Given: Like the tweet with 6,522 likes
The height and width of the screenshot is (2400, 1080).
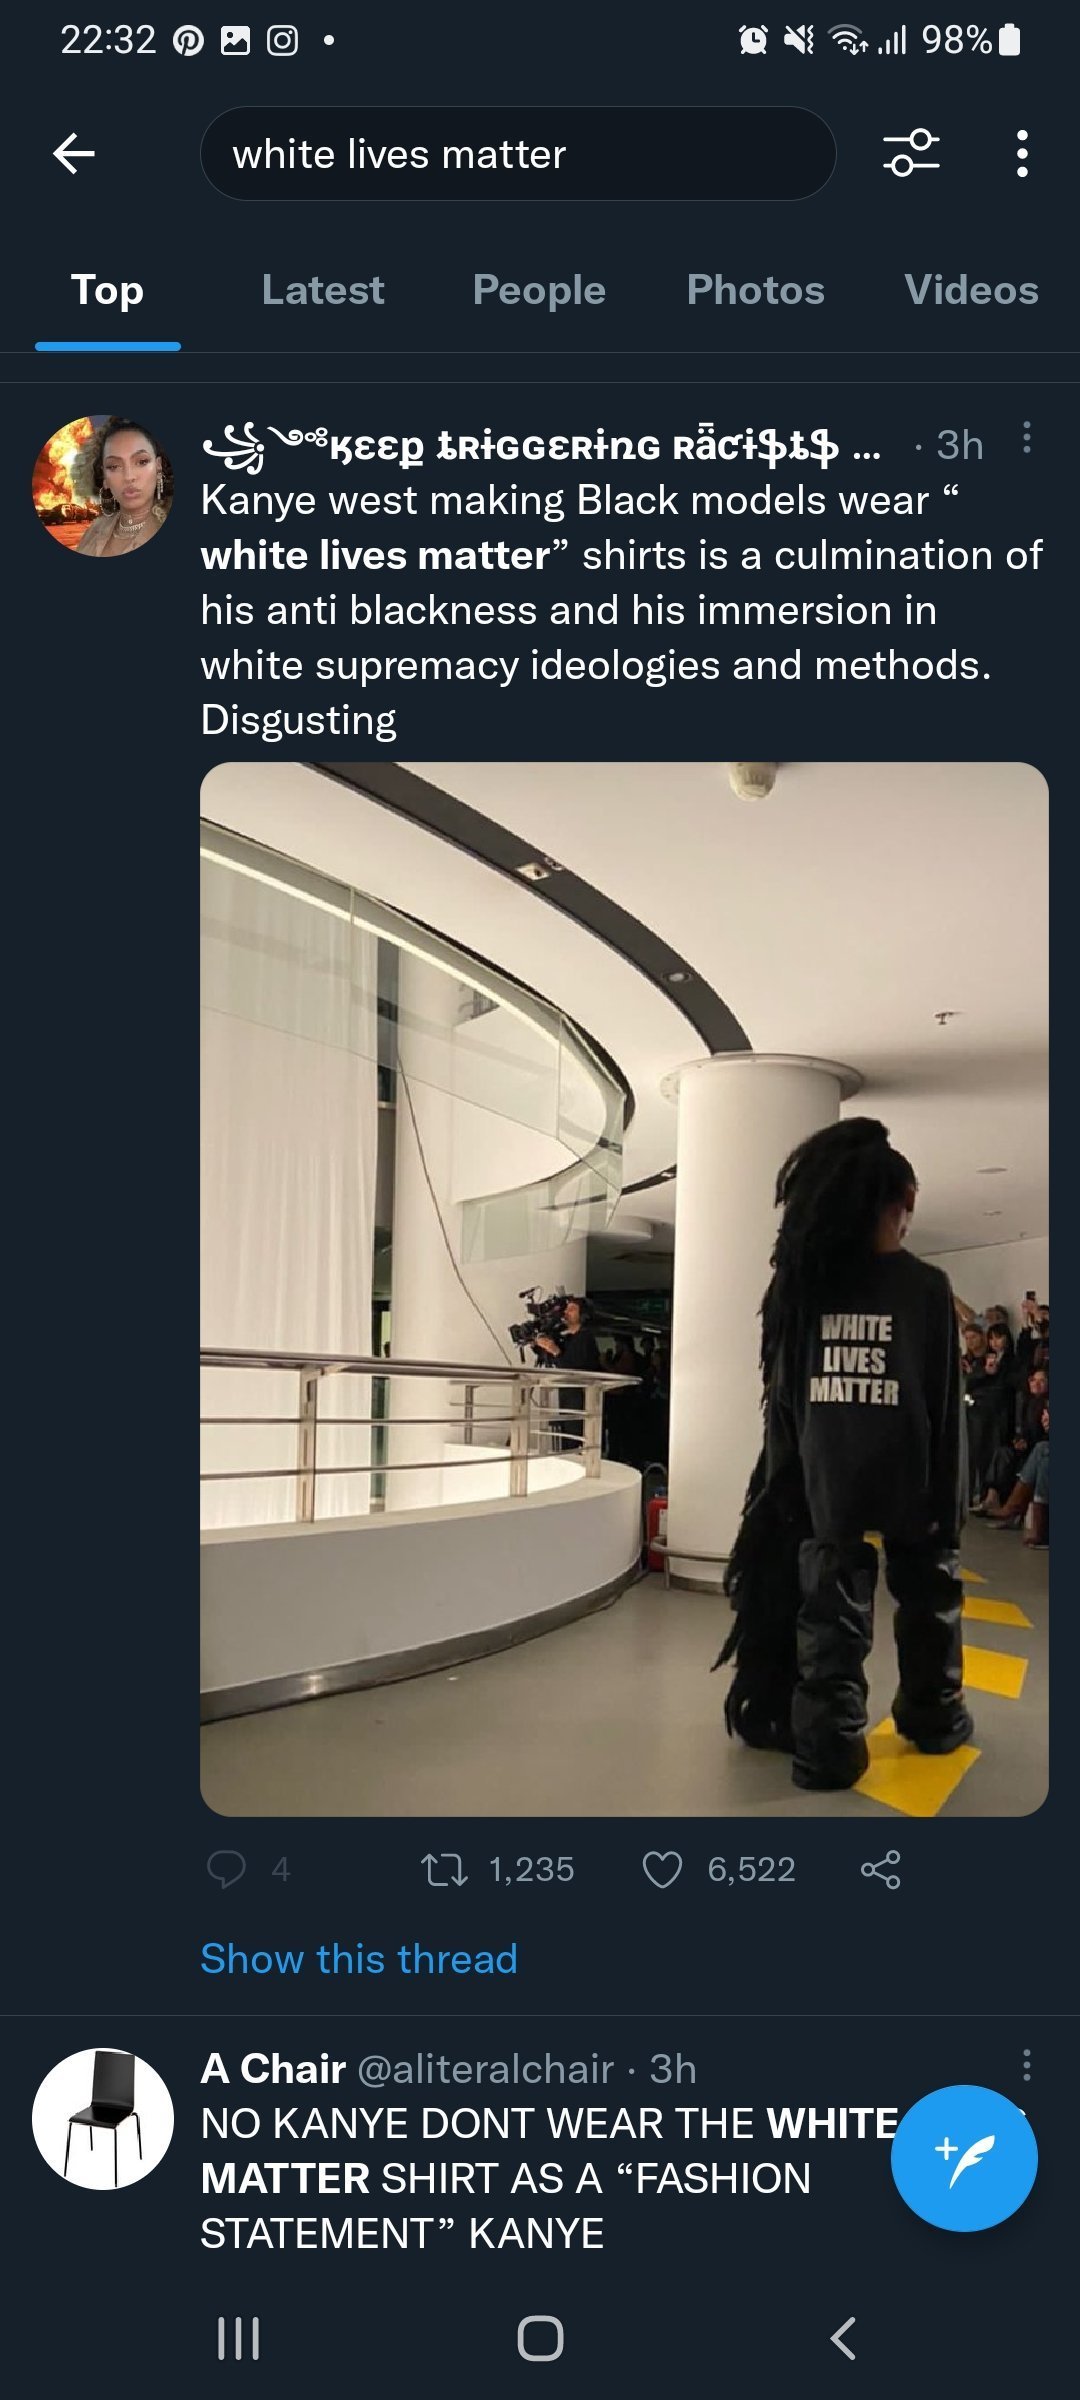Looking at the screenshot, I should pyautogui.click(x=662, y=1869).
